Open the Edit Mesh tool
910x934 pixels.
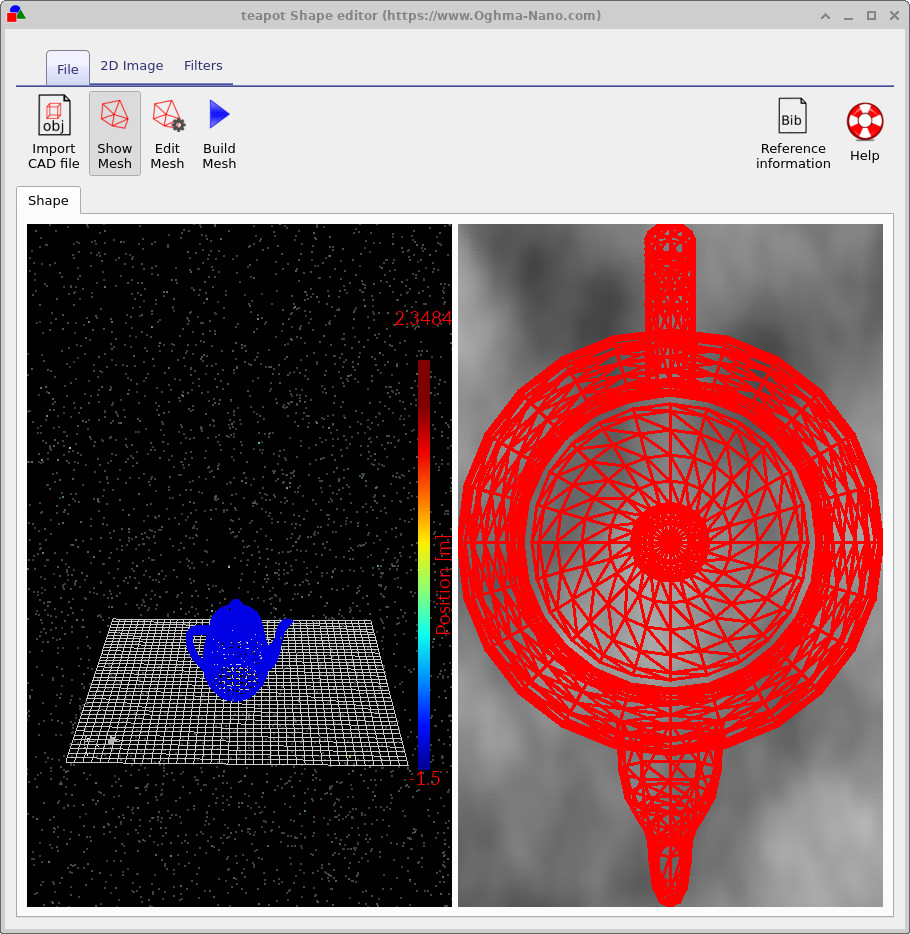coord(167,116)
